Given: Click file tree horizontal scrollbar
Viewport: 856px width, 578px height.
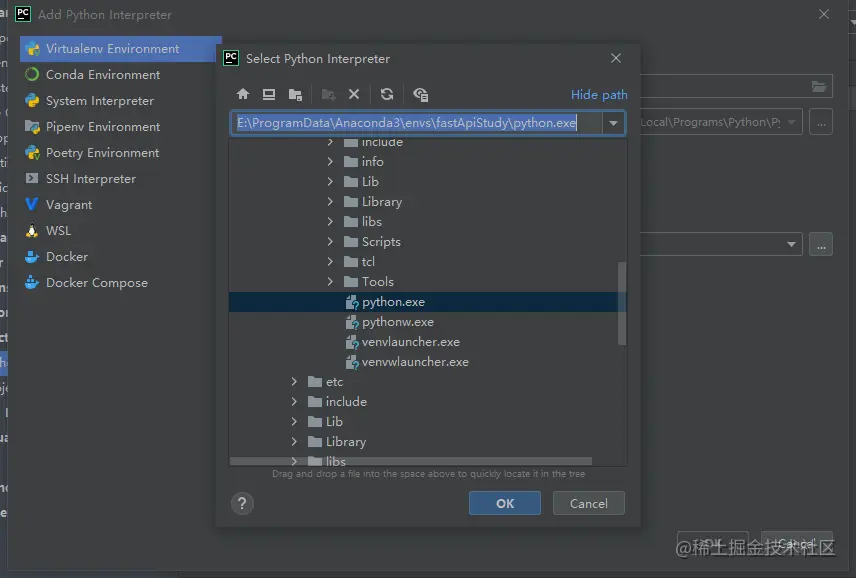Looking at the screenshot, I should pos(411,461).
